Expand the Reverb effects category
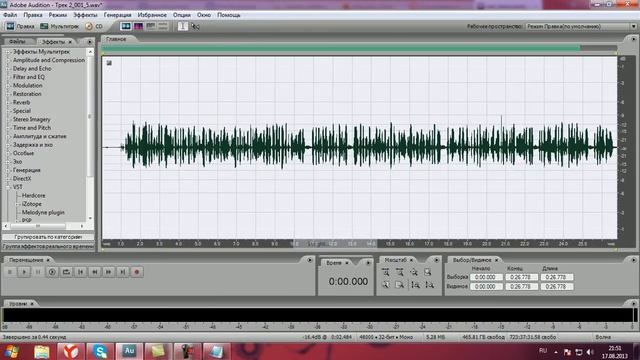The height and width of the screenshot is (360, 640). tap(8, 103)
